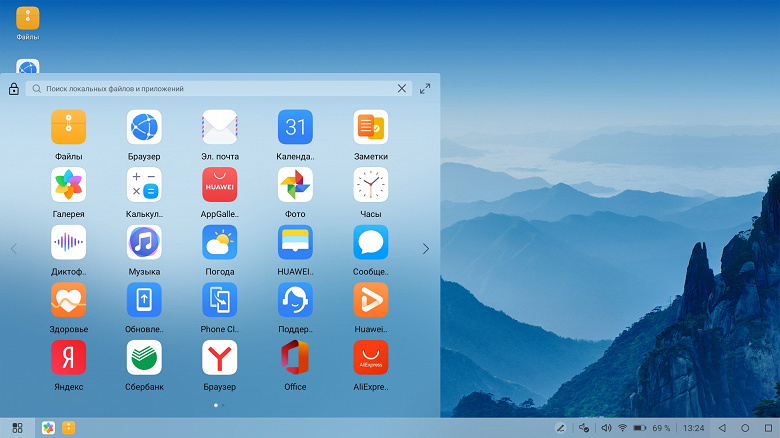The height and width of the screenshot is (438, 780).
Task: Toggle the launcher lock icon
Action: pyautogui.click(x=13, y=89)
